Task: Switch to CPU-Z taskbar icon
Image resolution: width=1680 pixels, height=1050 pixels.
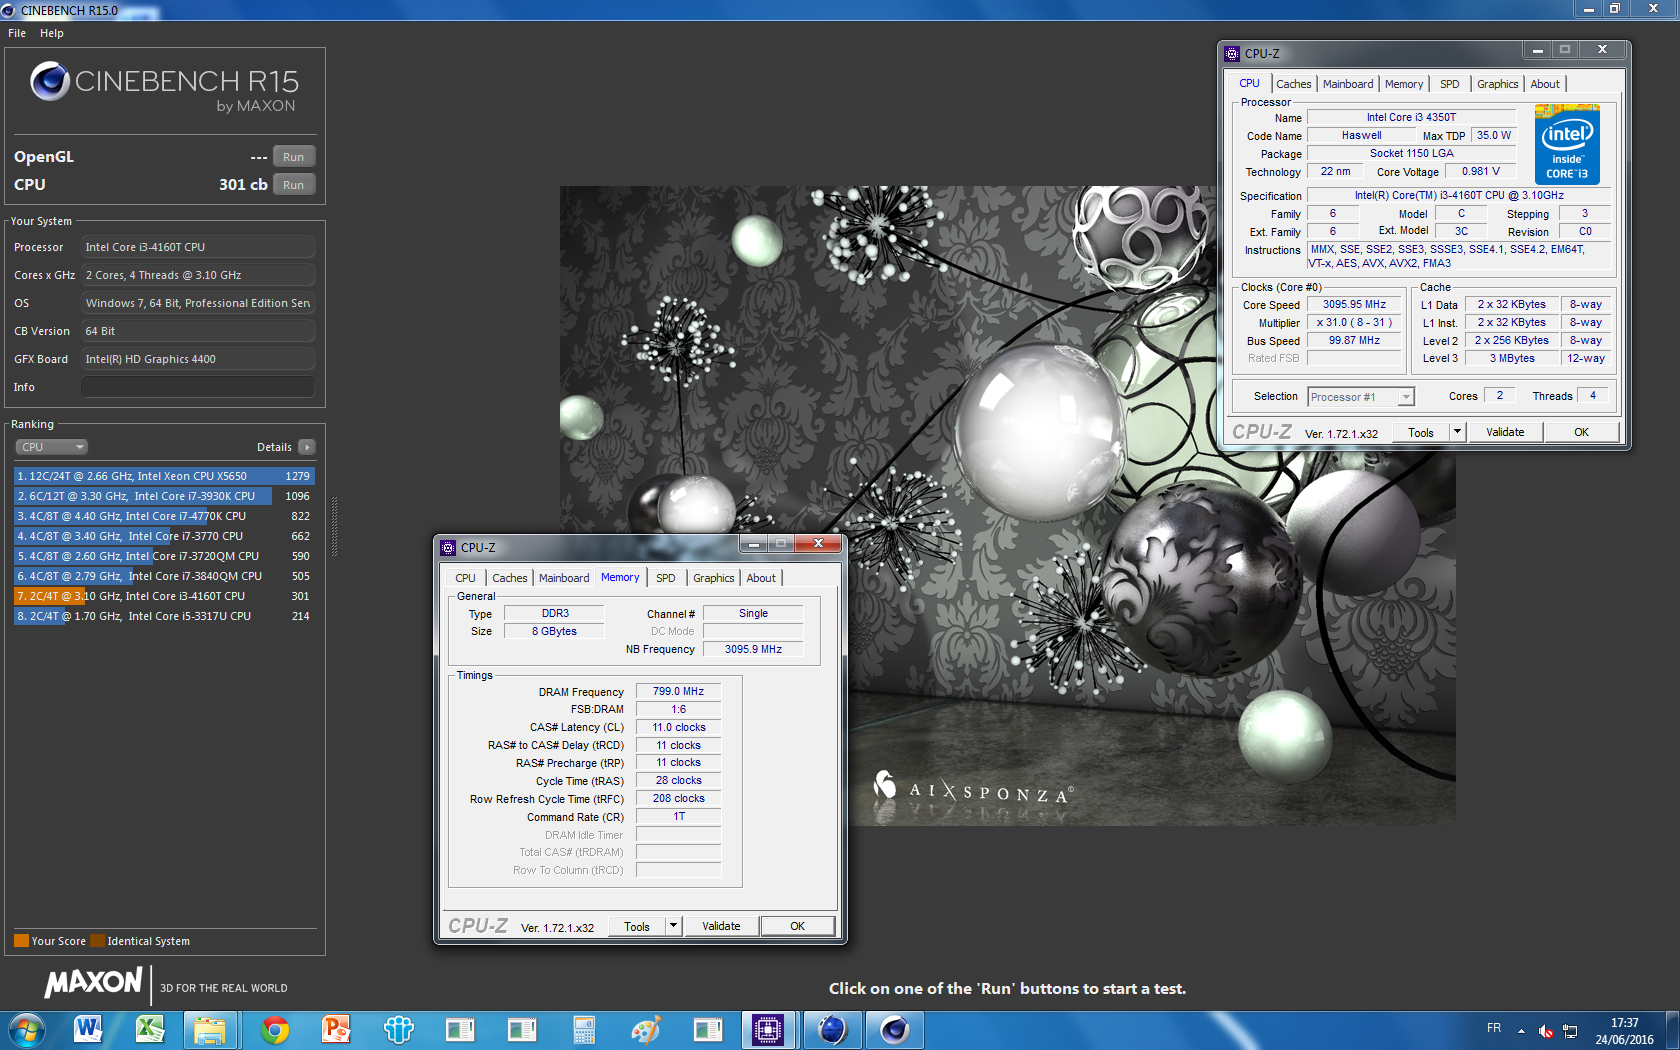Action: pyautogui.click(x=768, y=1030)
